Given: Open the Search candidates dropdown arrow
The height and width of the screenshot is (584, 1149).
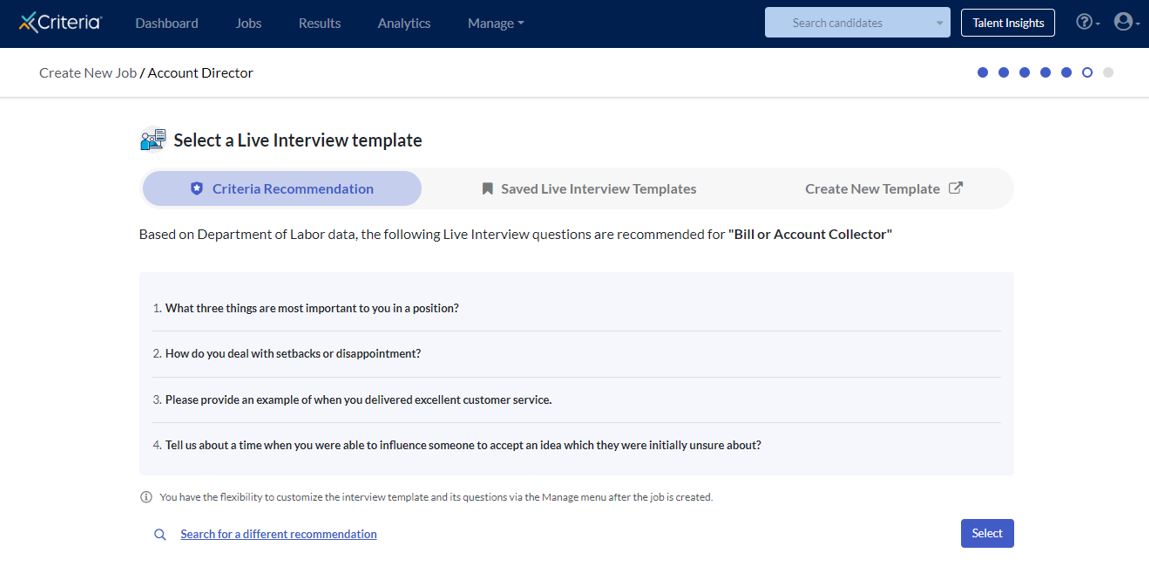Looking at the screenshot, I should click(x=938, y=21).
